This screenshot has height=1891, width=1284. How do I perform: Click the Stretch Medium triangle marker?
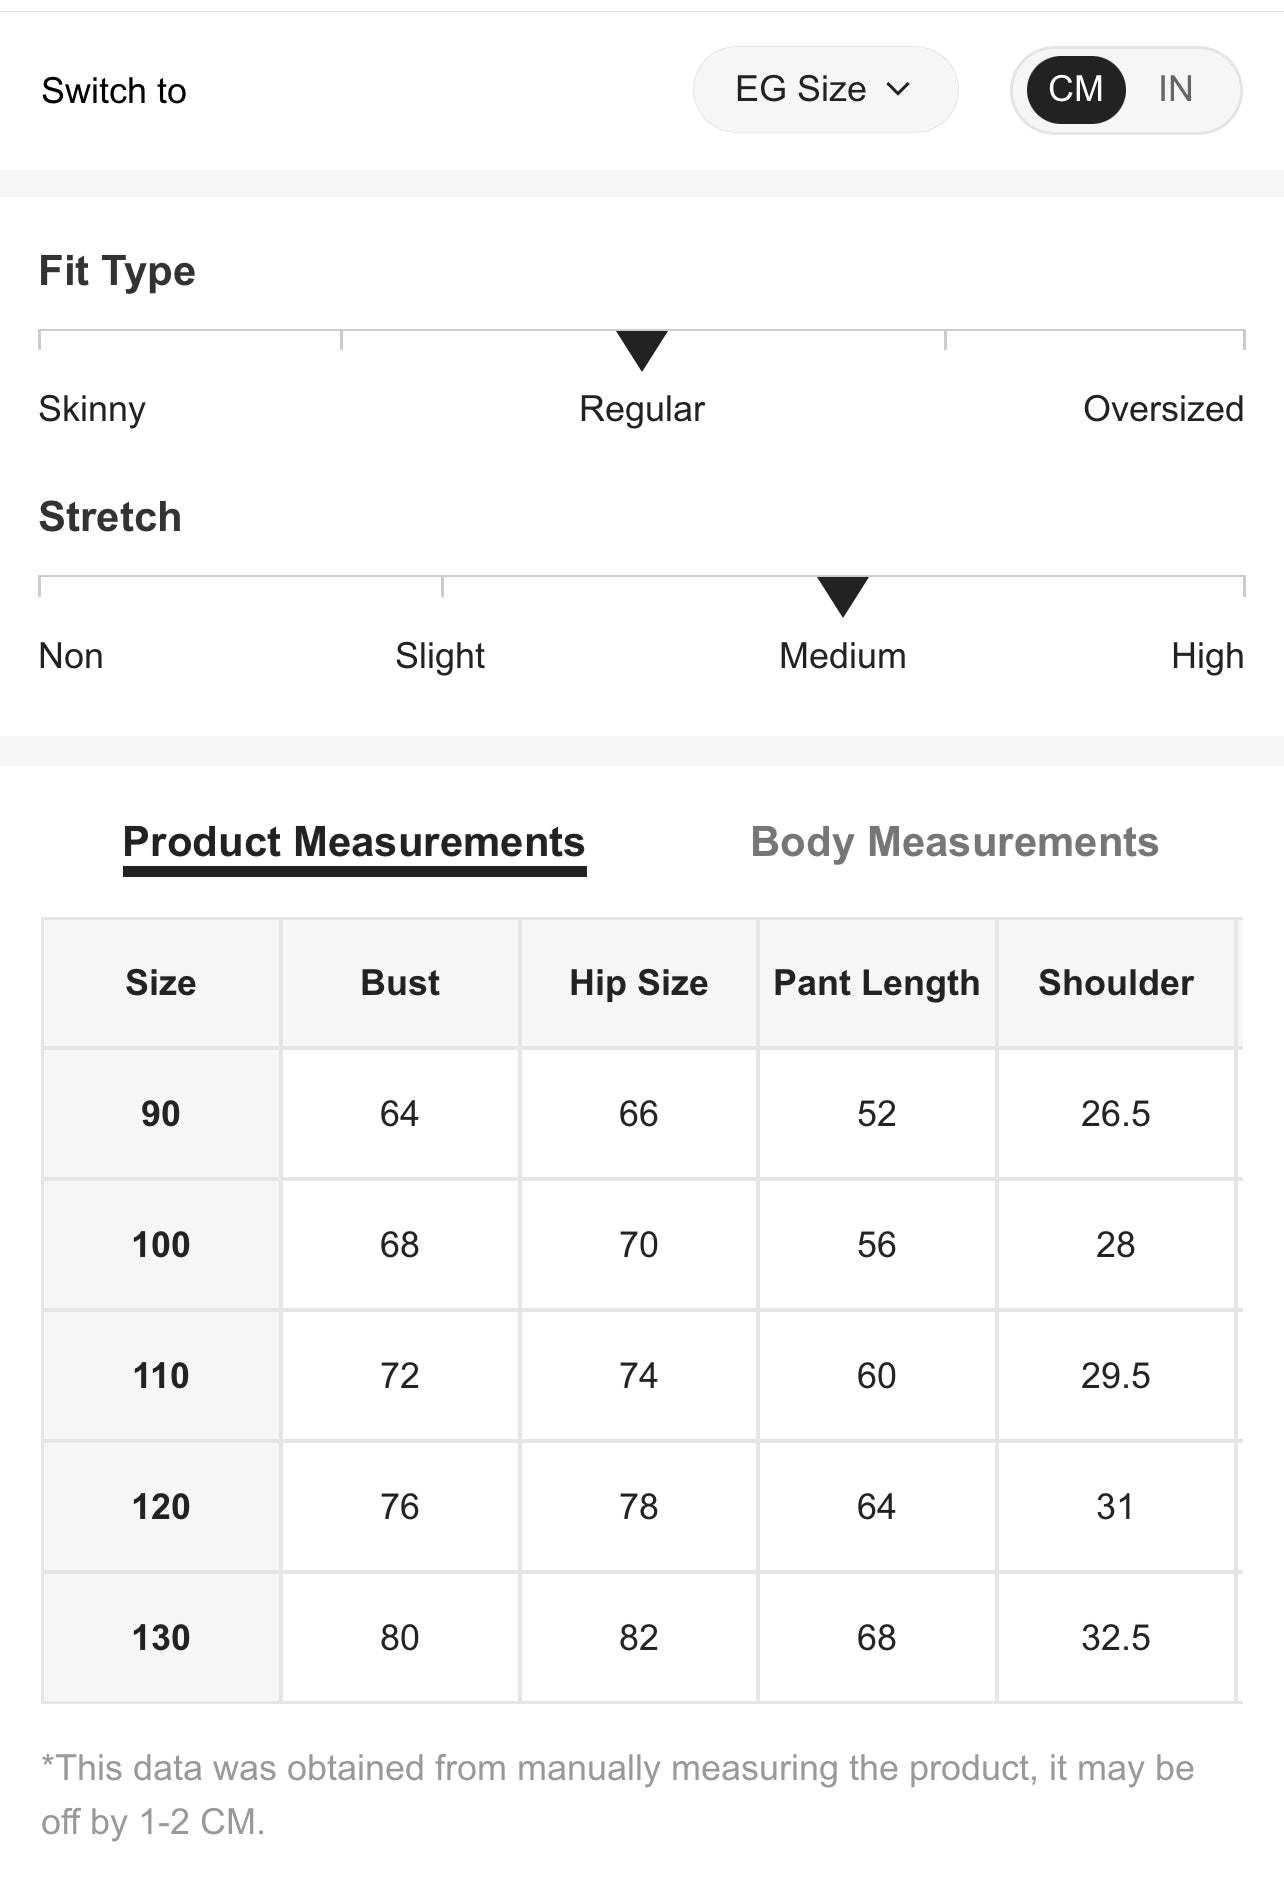click(x=842, y=596)
